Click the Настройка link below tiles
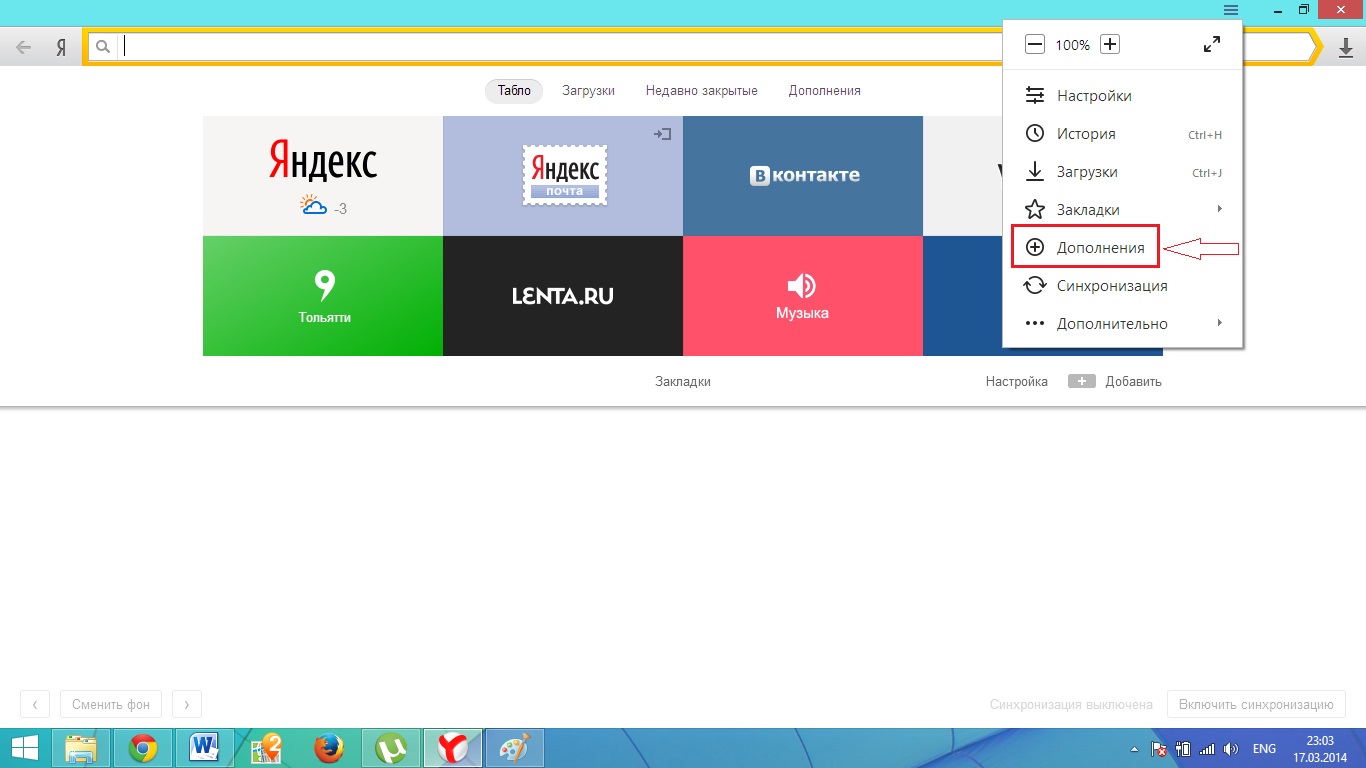This screenshot has width=1366, height=768. click(1016, 382)
